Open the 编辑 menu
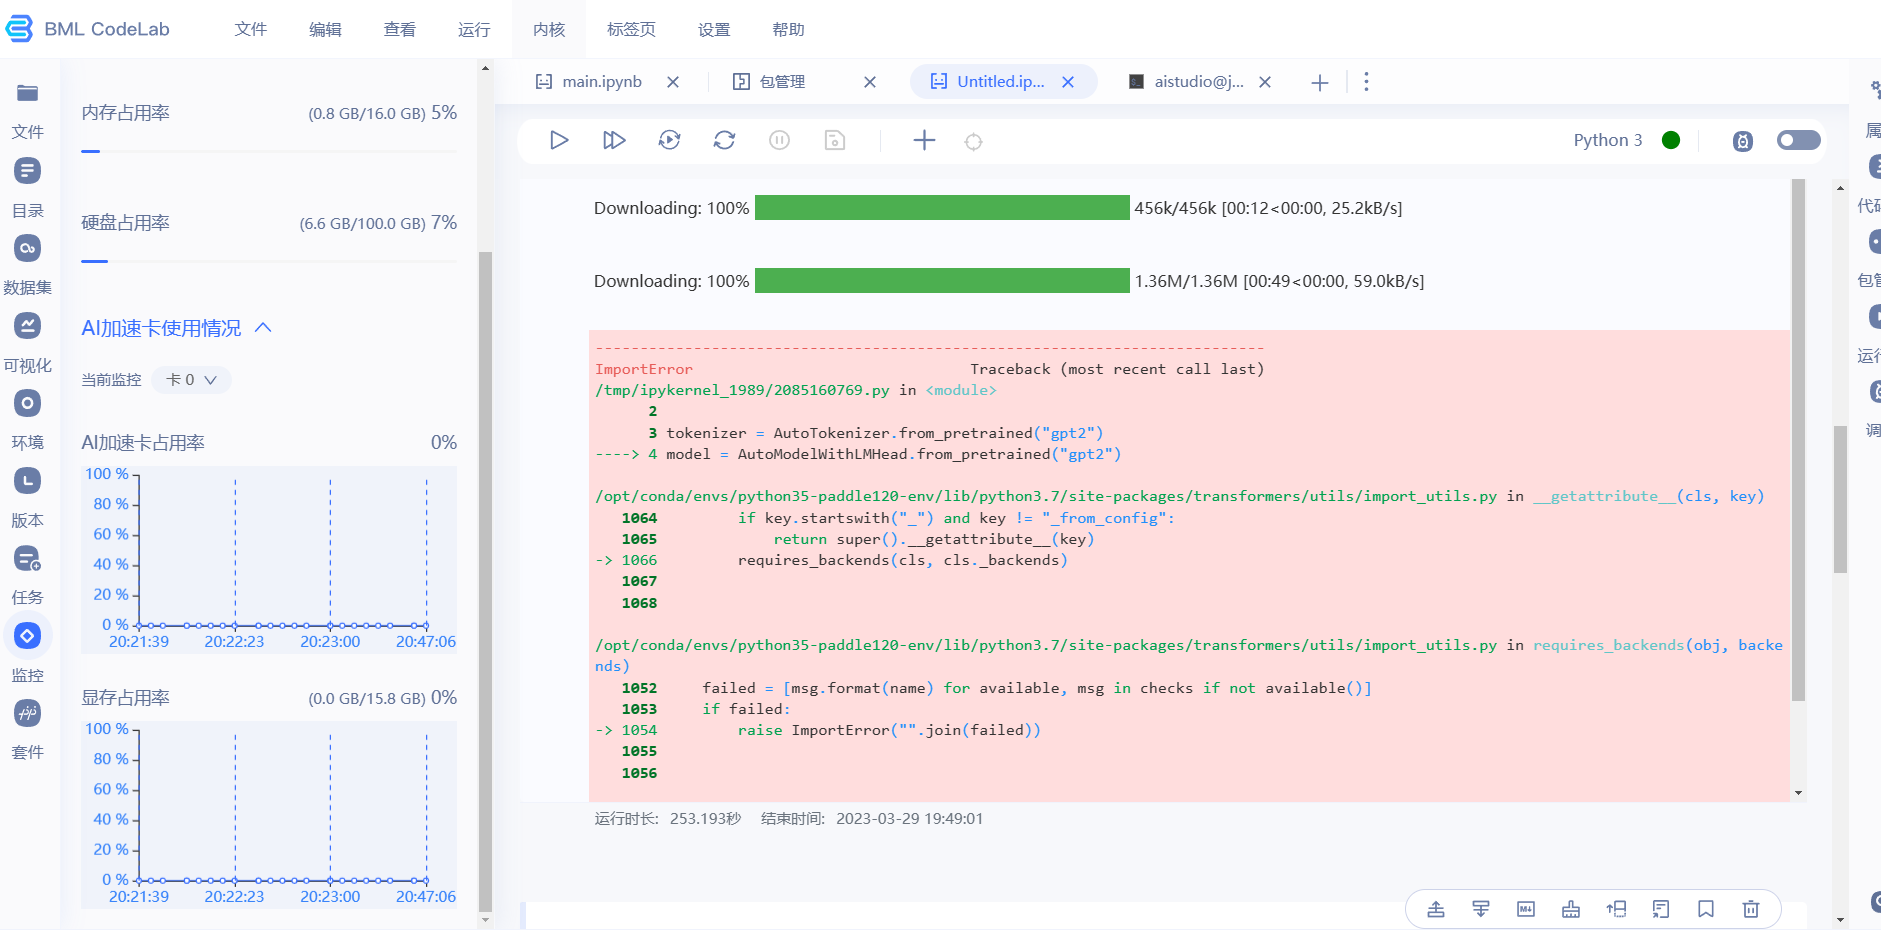 click(325, 30)
